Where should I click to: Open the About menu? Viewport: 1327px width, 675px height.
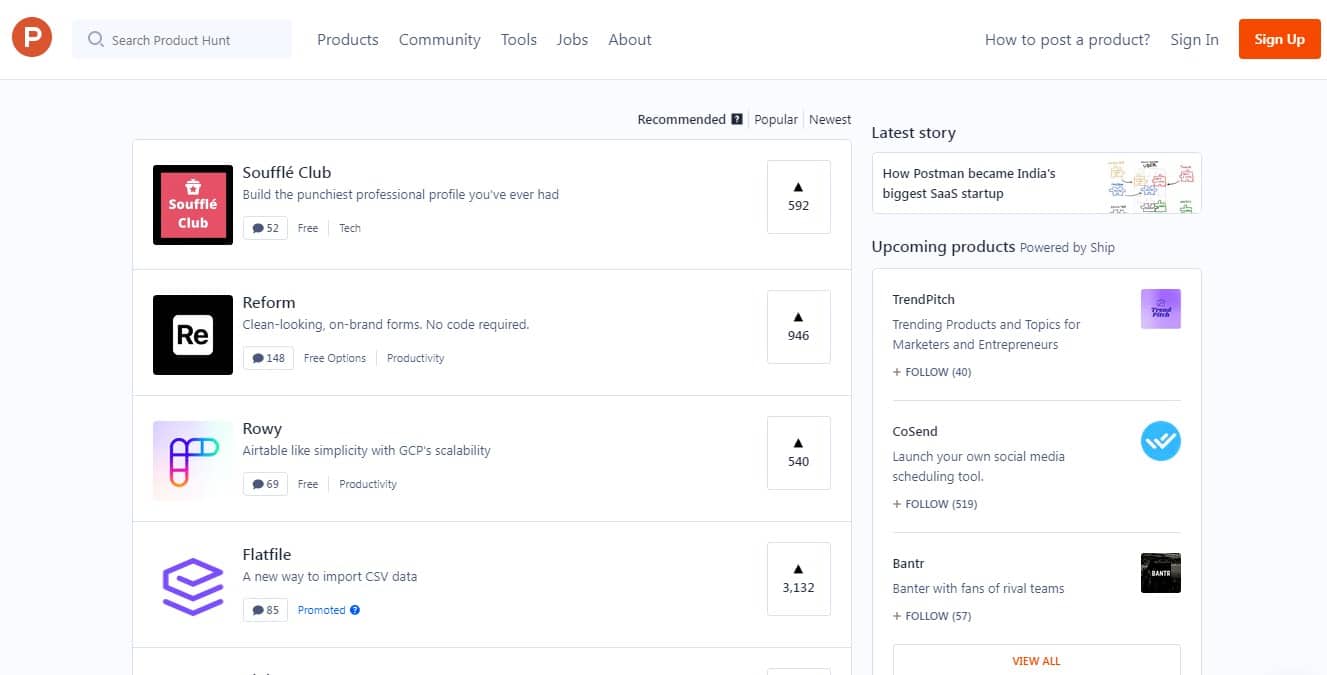click(x=630, y=40)
